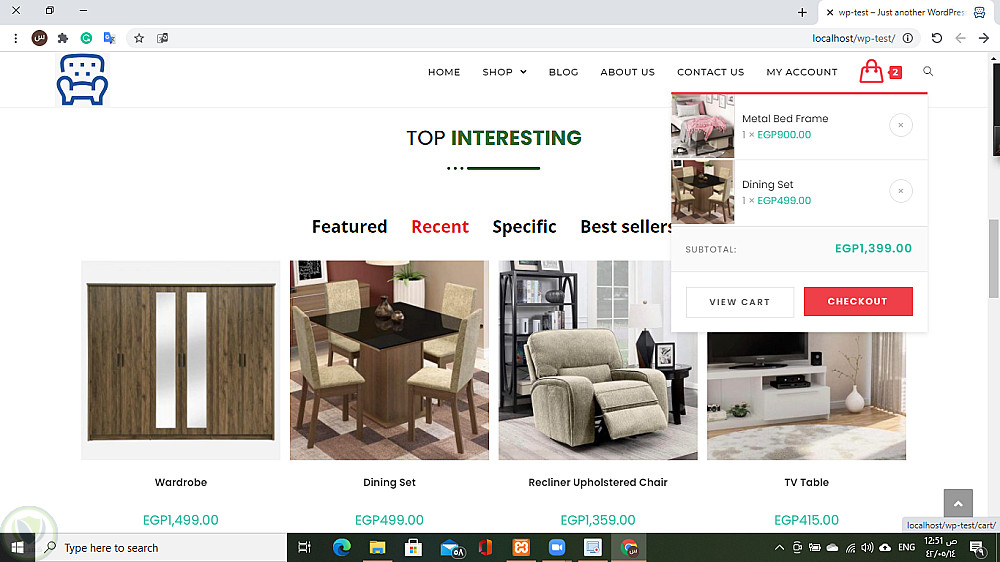The image size is (1000, 562).
Task: Go forward with browser forward arrow
Action: pos(984,38)
